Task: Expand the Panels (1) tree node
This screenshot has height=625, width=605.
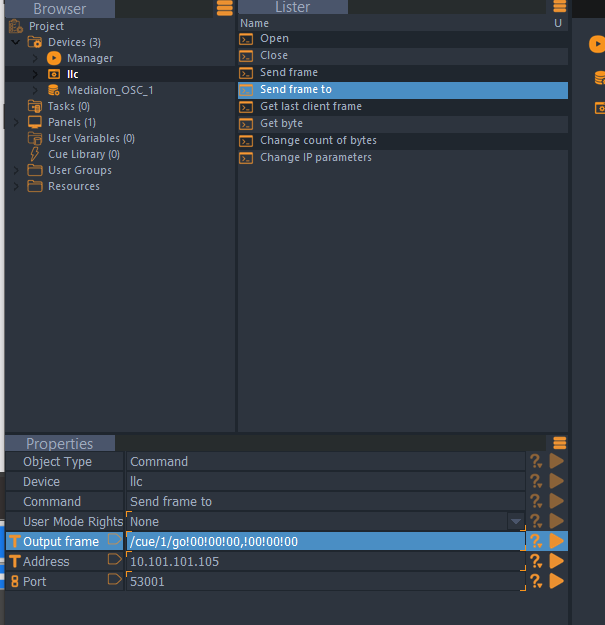Action: pyautogui.click(x=15, y=122)
